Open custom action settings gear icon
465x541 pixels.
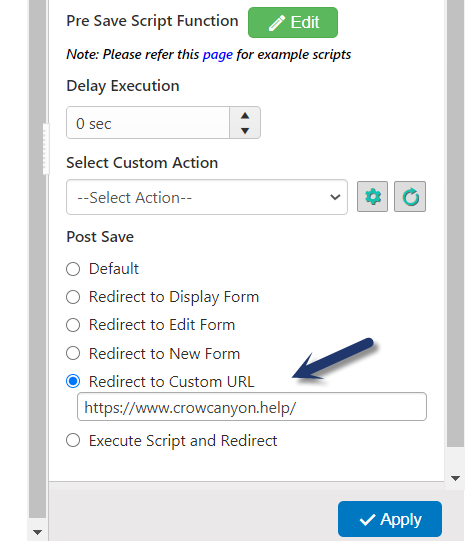pyautogui.click(x=372, y=197)
